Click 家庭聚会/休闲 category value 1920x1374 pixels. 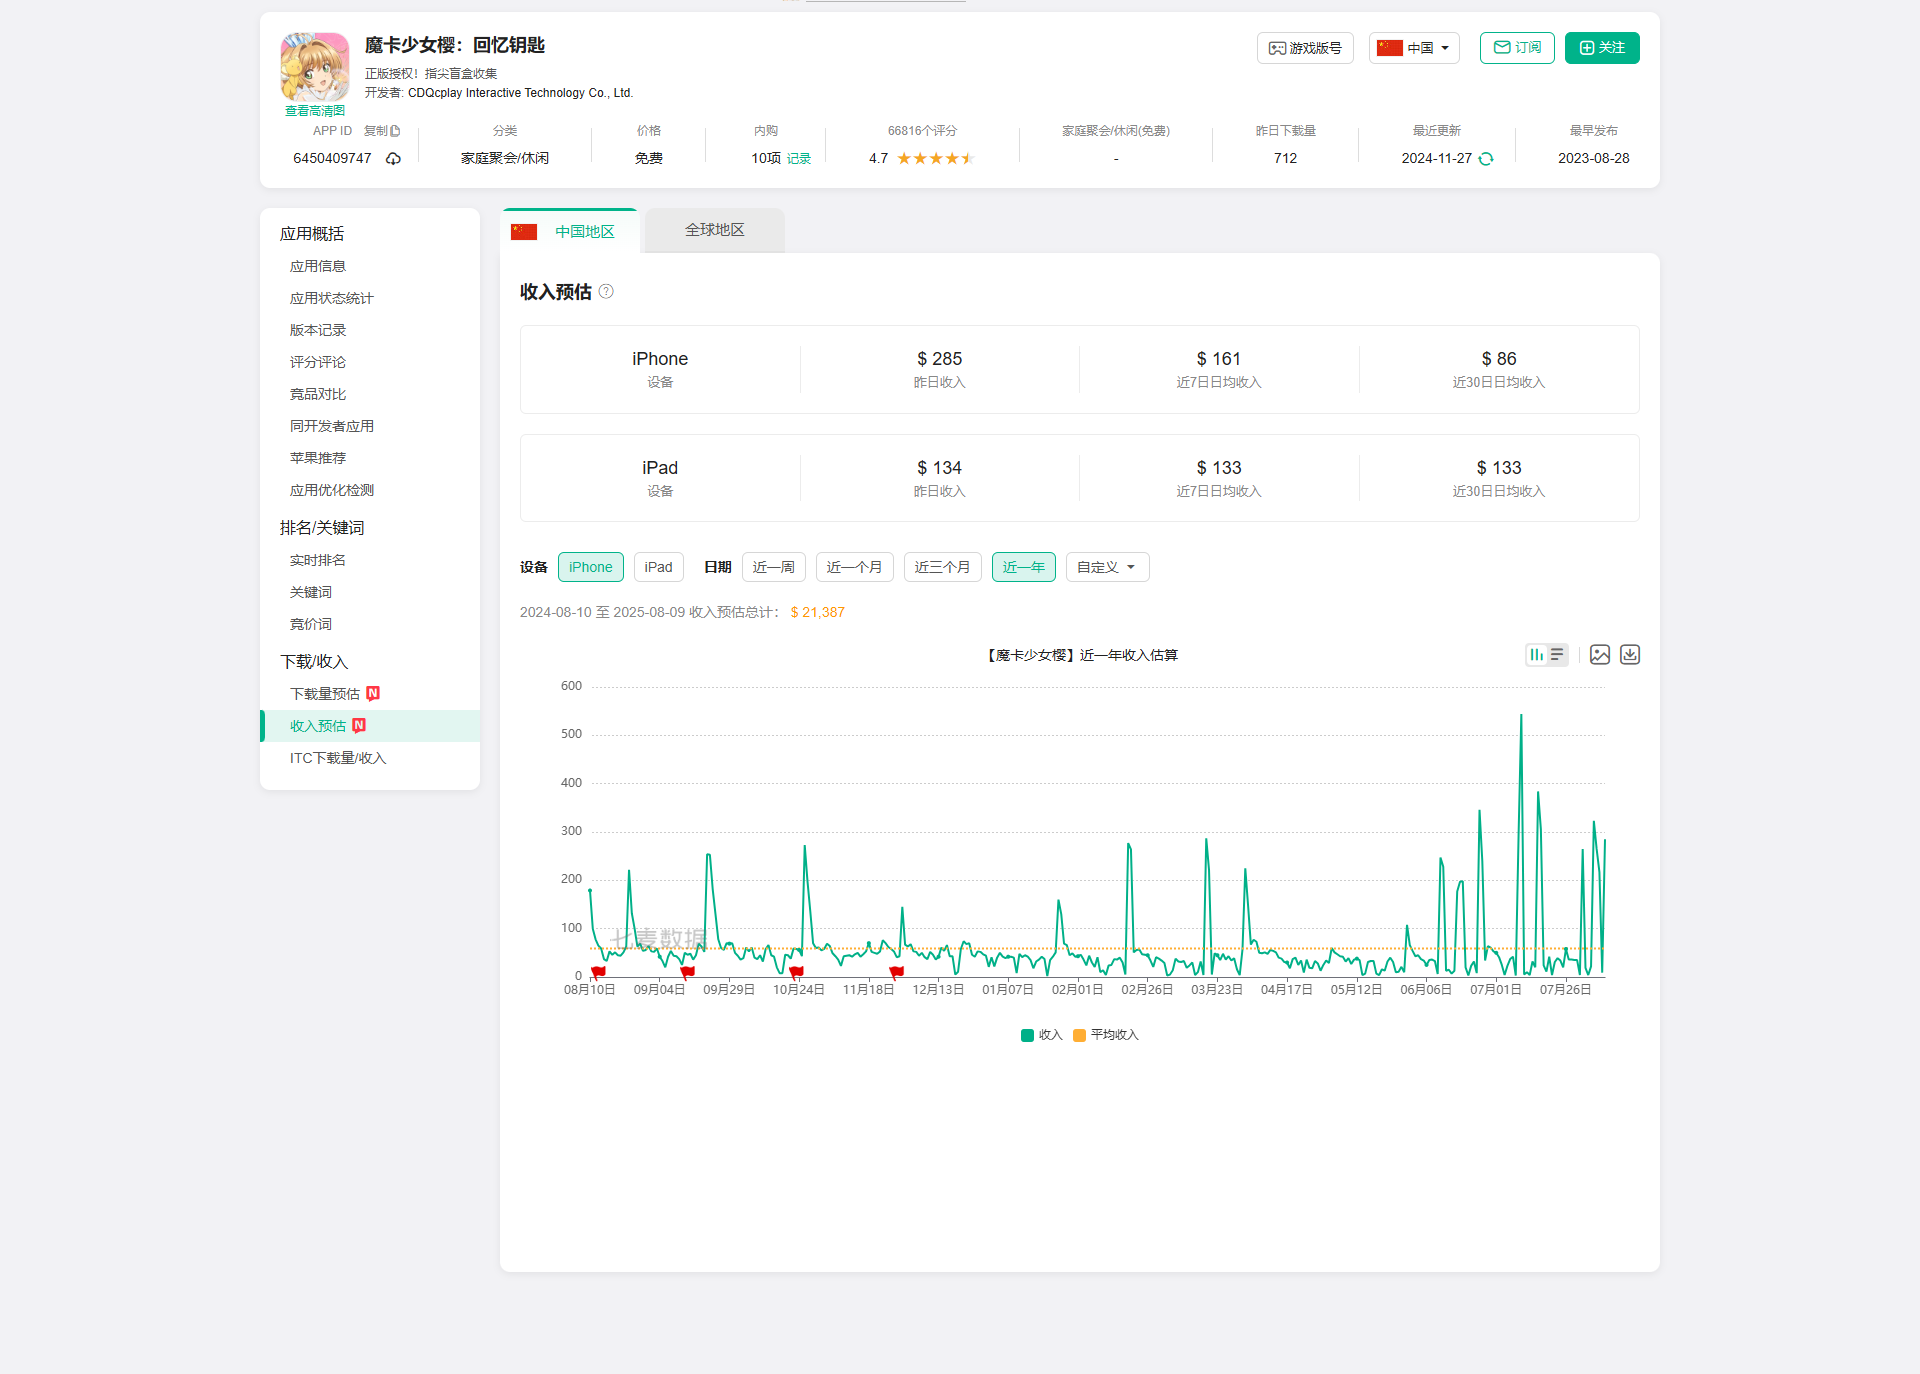505,159
